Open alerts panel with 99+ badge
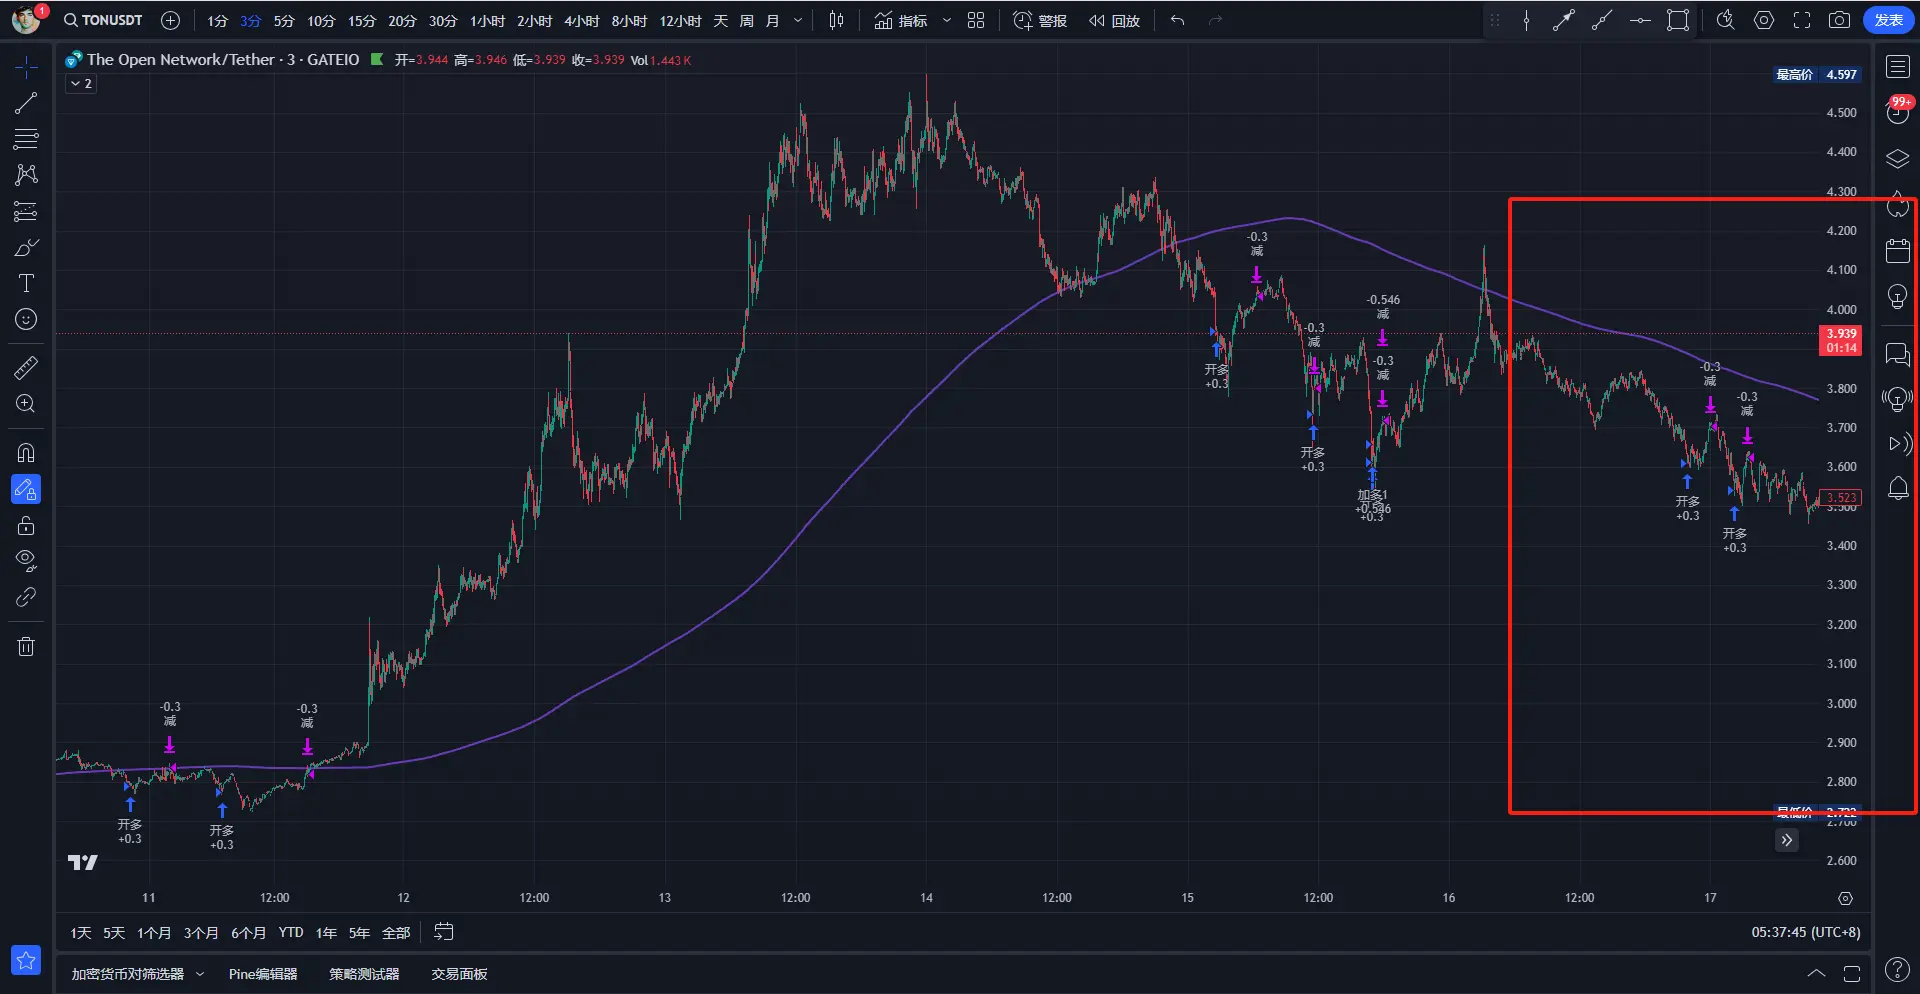Viewport: 1920px width, 994px height. point(1897,112)
